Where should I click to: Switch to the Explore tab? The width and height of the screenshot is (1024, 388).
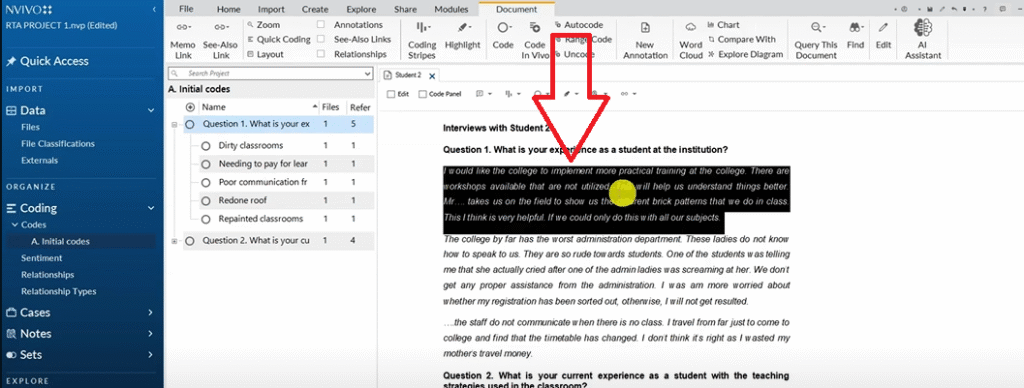pyautogui.click(x=361, y=10)
